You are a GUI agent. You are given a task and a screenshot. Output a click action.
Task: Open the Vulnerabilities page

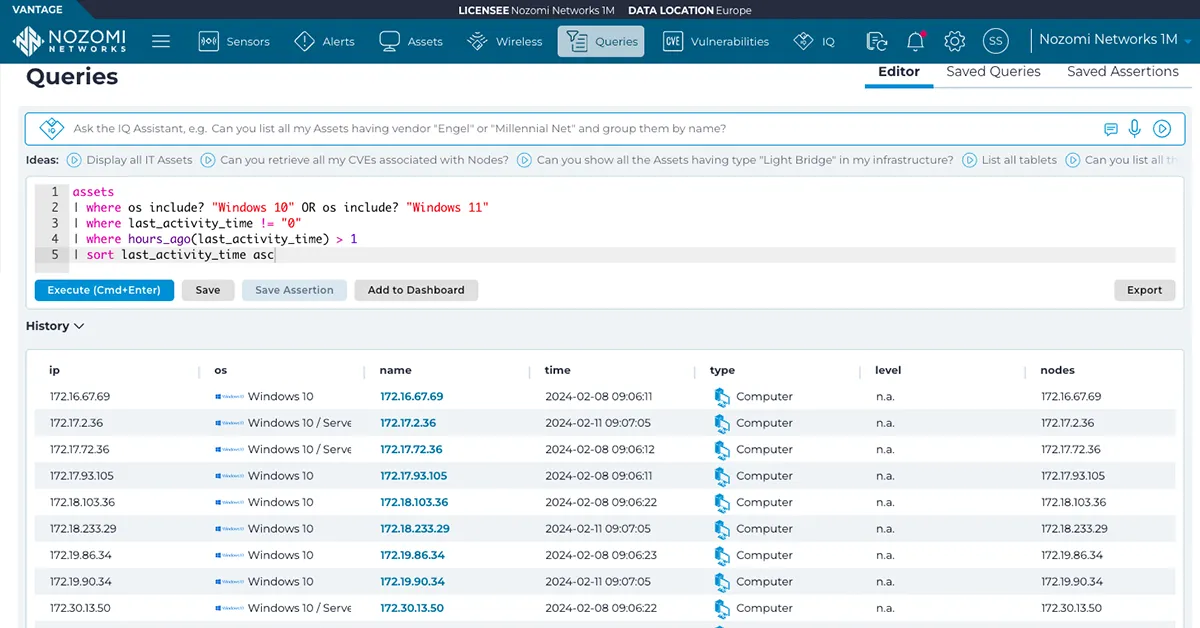point(716,41)
